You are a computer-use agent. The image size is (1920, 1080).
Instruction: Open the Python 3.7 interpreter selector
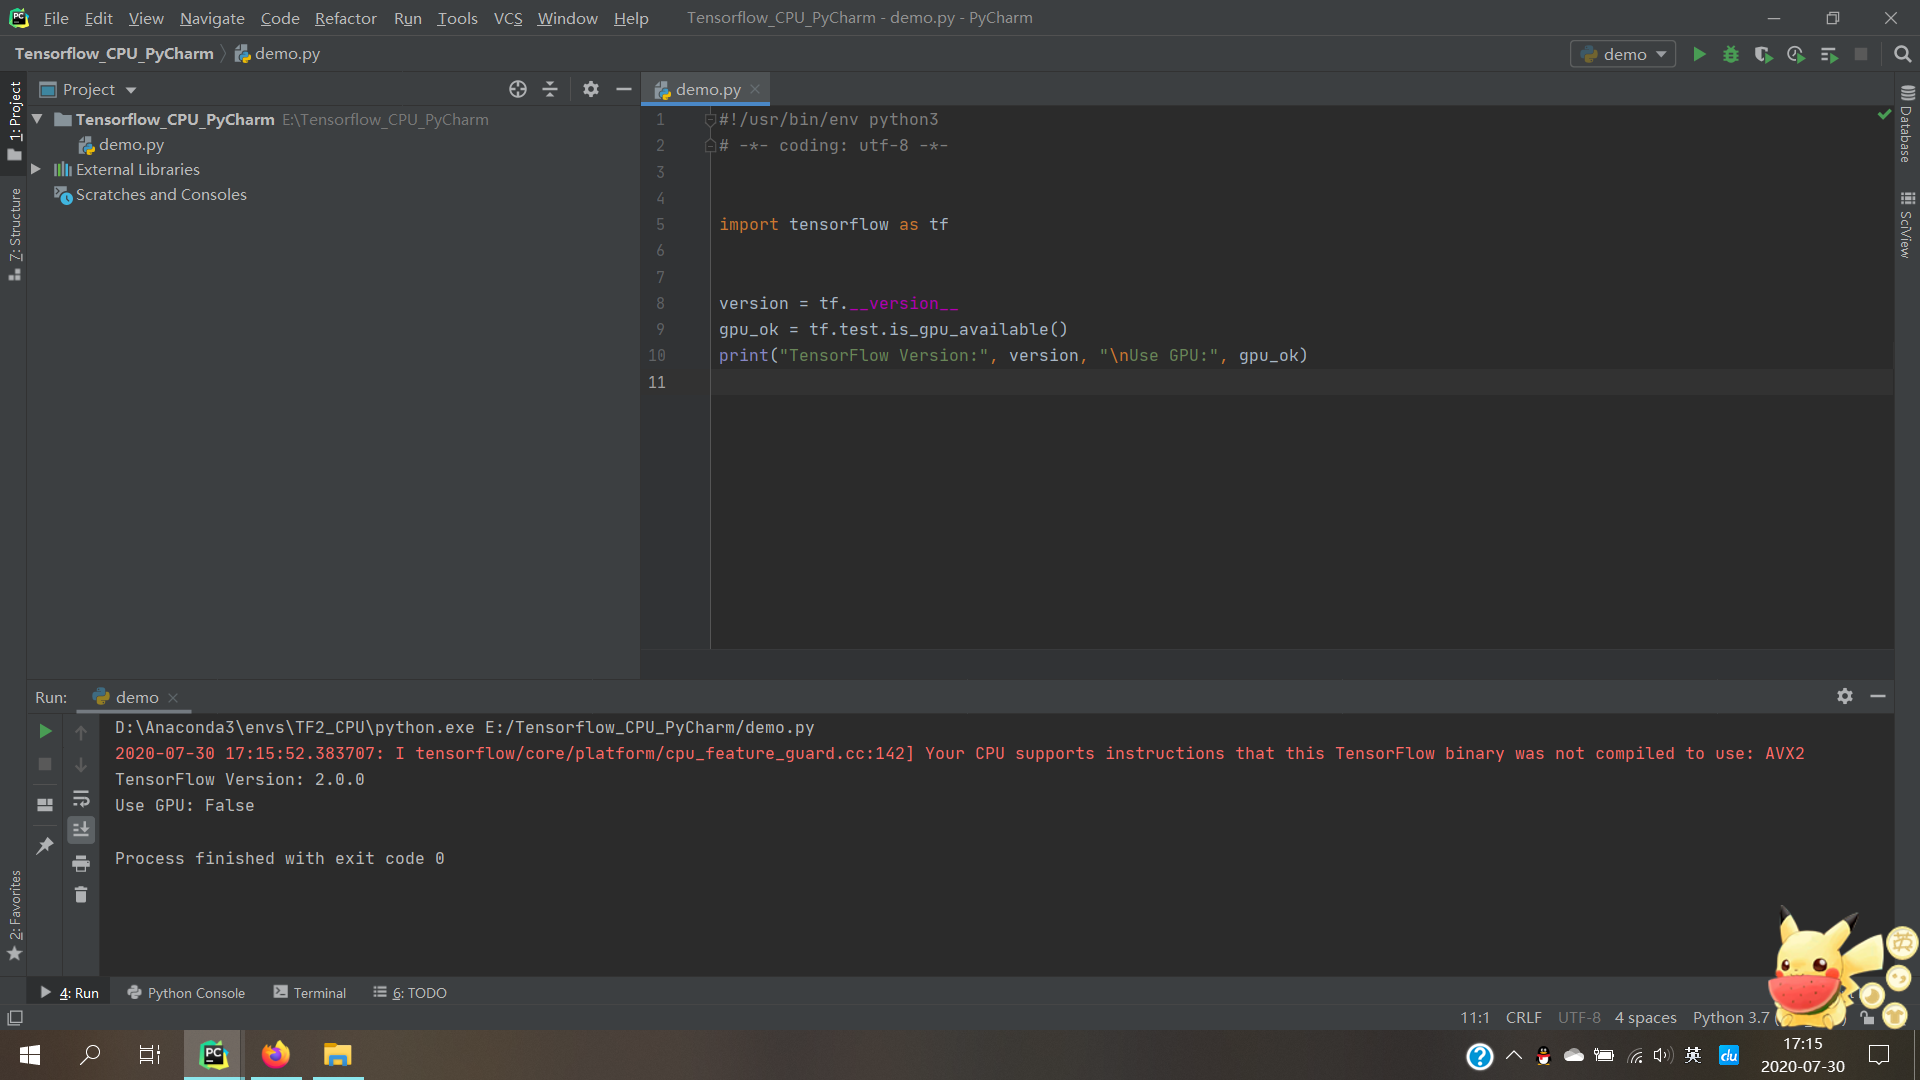[1731, 1017]
